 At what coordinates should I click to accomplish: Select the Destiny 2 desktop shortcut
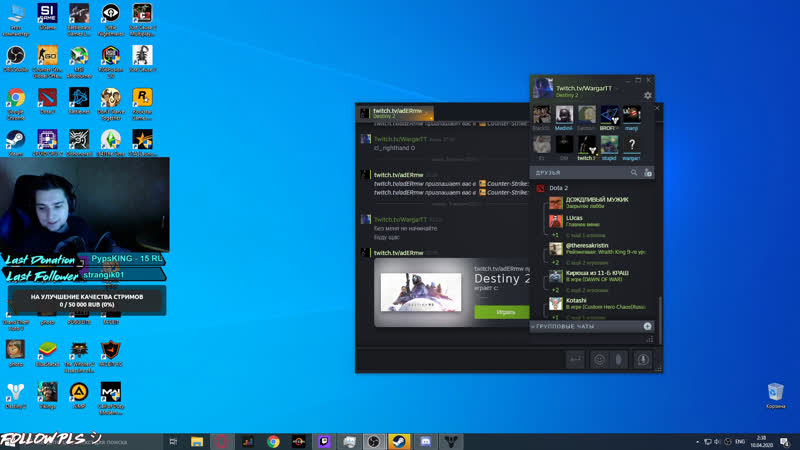pos(15,396)
